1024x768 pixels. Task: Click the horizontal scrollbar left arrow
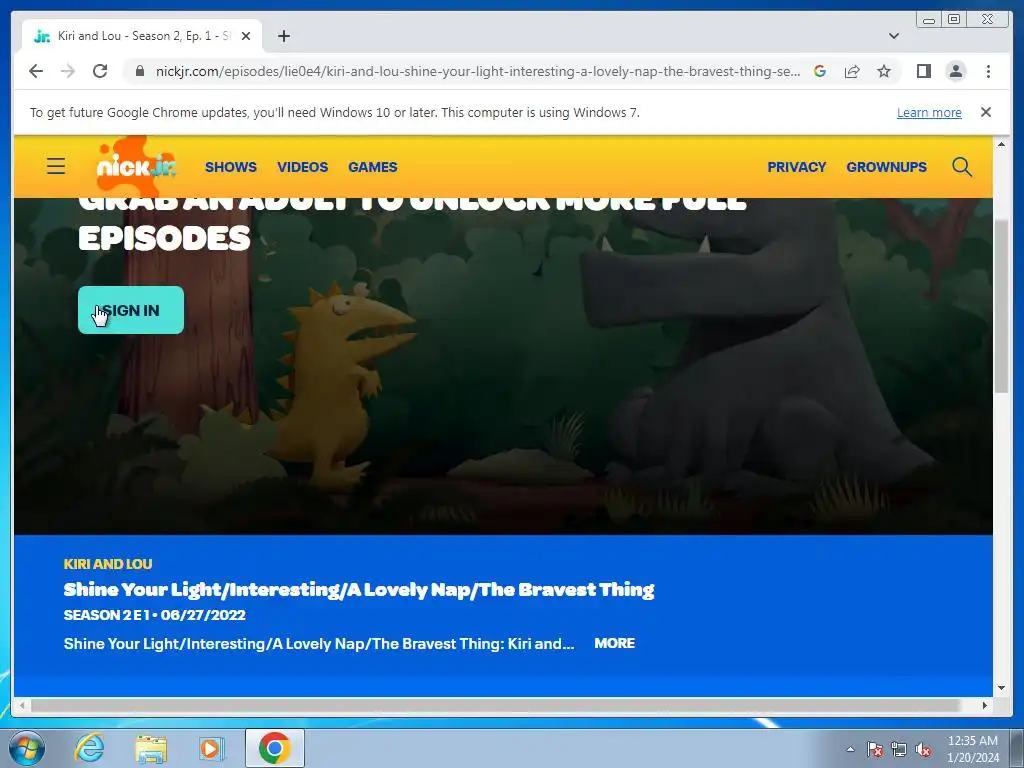[x=22, y=705]
